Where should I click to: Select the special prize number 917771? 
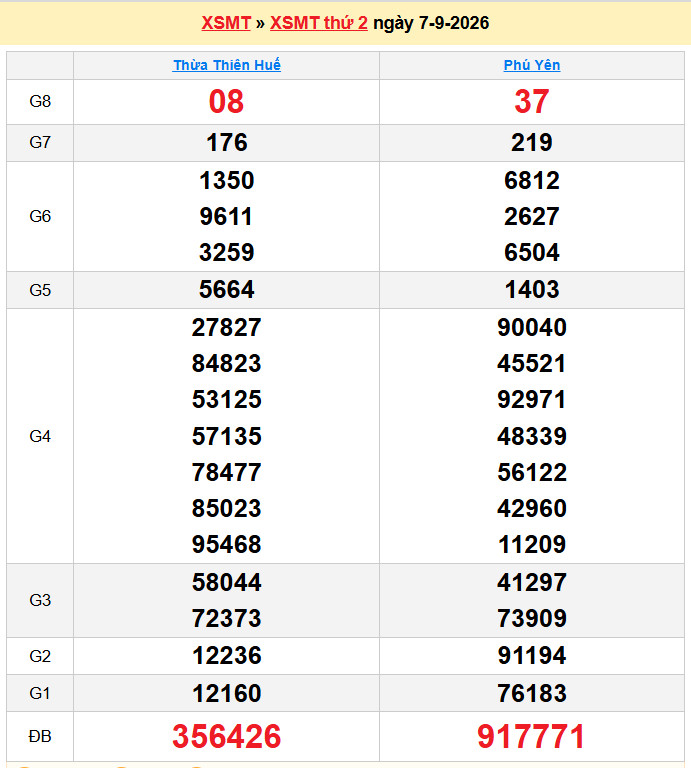(531, 736)
